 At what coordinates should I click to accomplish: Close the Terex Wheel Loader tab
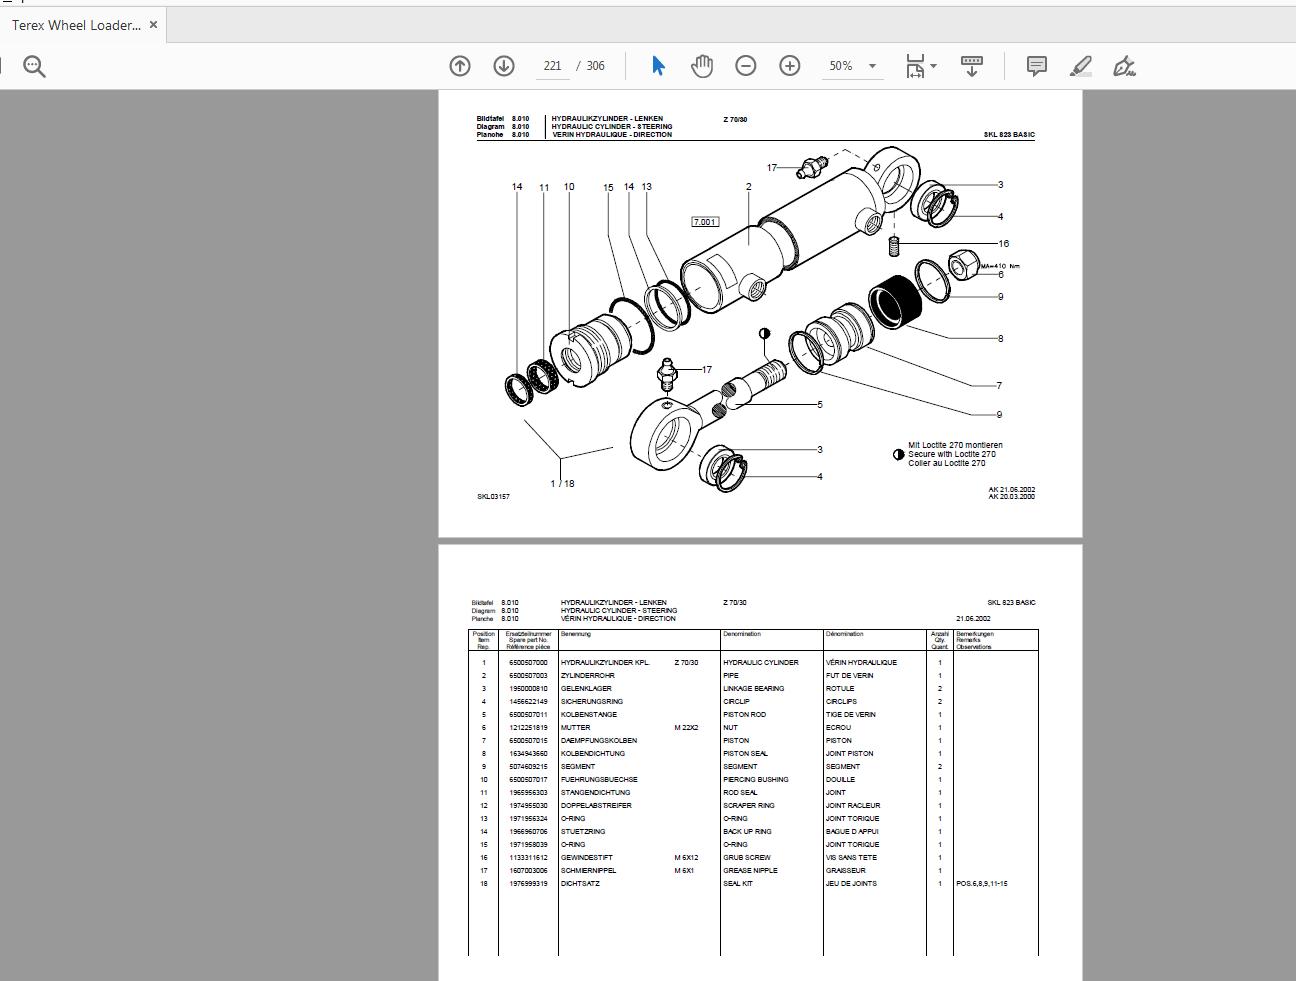click(x=153, y=24)
